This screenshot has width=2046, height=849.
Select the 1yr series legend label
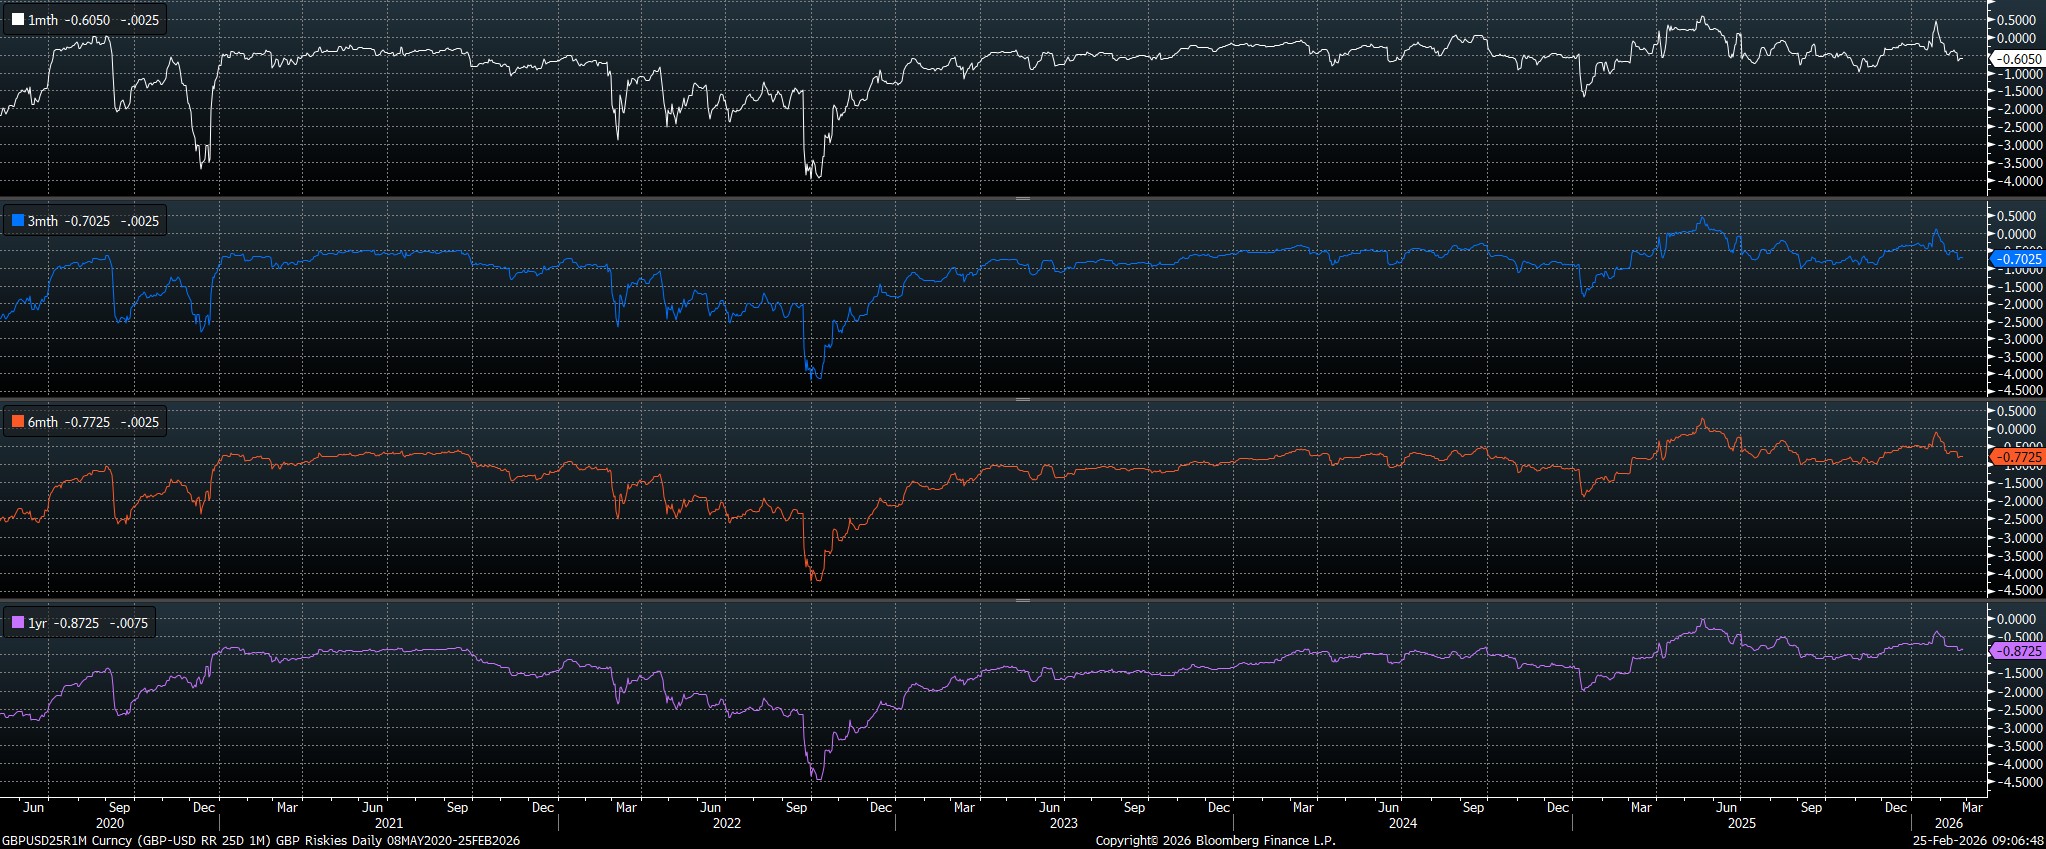(38, 623)
